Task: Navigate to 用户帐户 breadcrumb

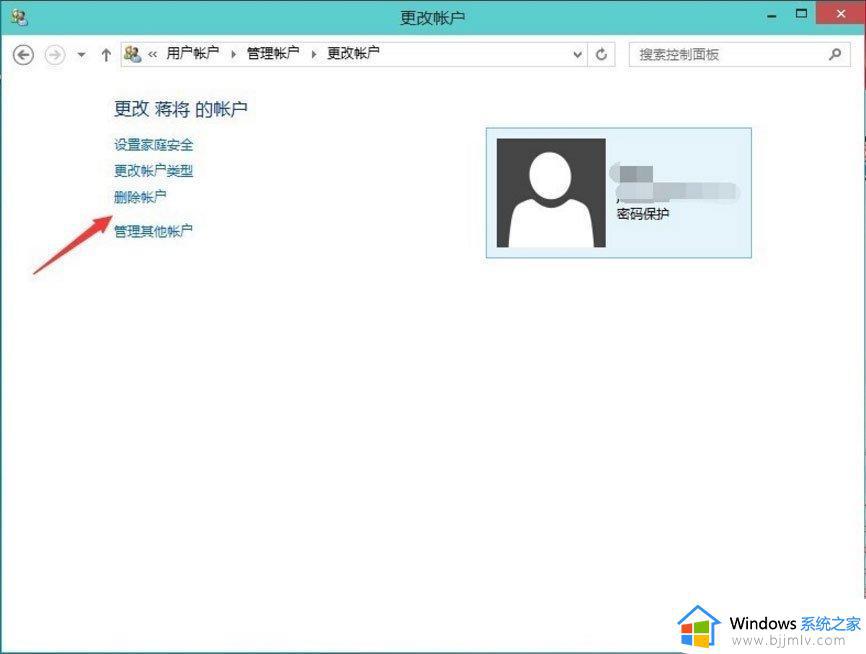Action: [192, 53]
